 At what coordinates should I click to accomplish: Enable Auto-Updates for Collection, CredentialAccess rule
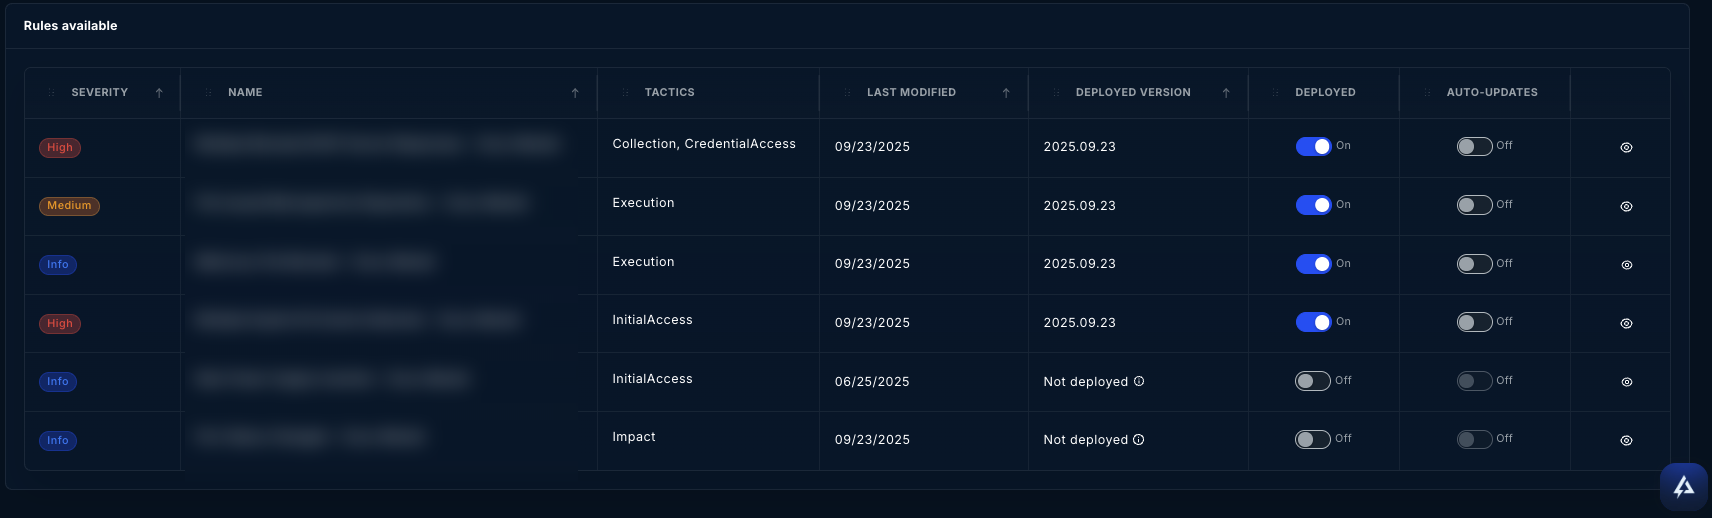click(x=1474, y=146)
